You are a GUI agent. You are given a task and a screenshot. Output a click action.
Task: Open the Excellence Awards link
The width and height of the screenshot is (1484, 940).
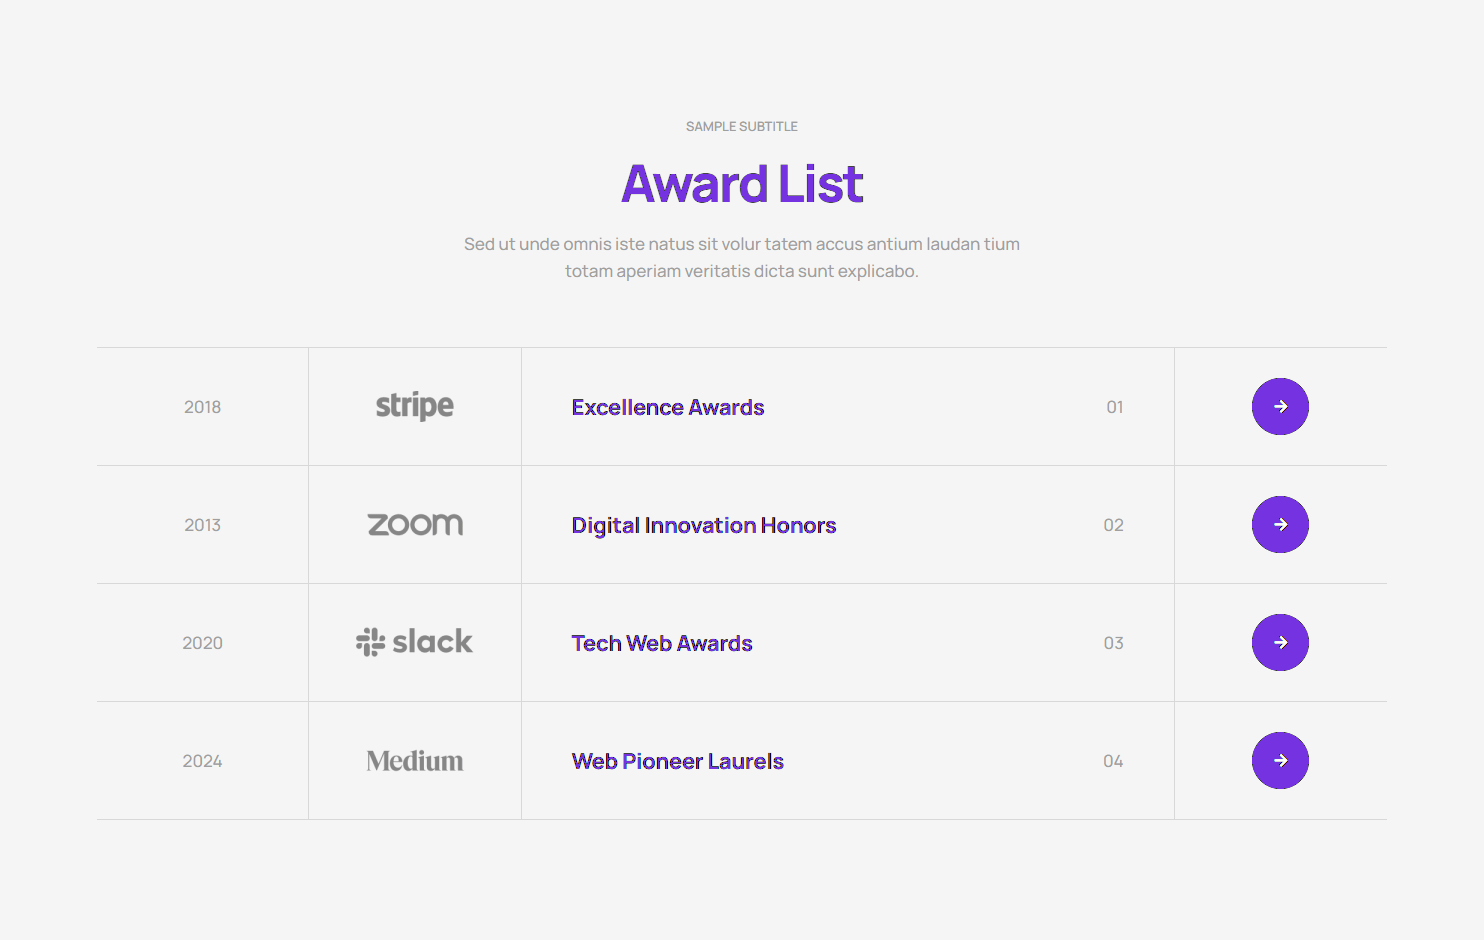click(668, 408)
